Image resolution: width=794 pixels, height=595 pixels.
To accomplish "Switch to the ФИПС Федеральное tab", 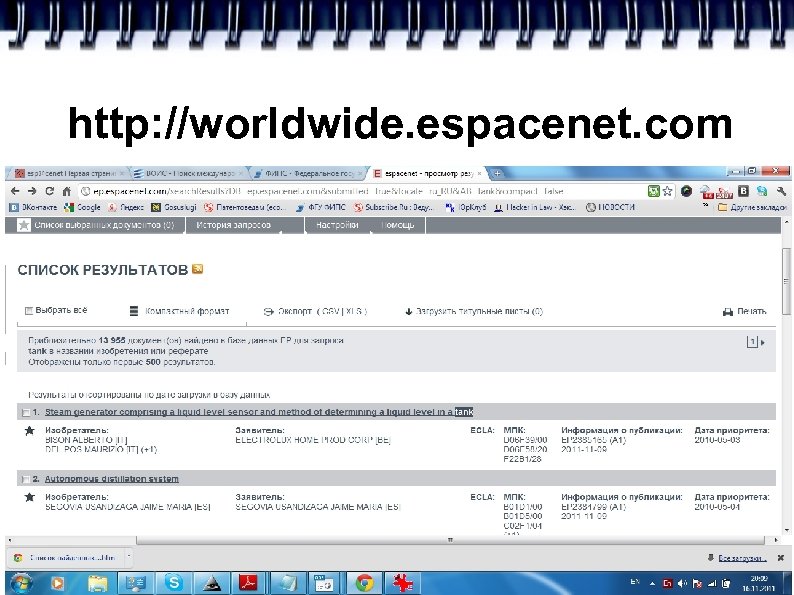I will pyautogui.click(x=308, y=173).
